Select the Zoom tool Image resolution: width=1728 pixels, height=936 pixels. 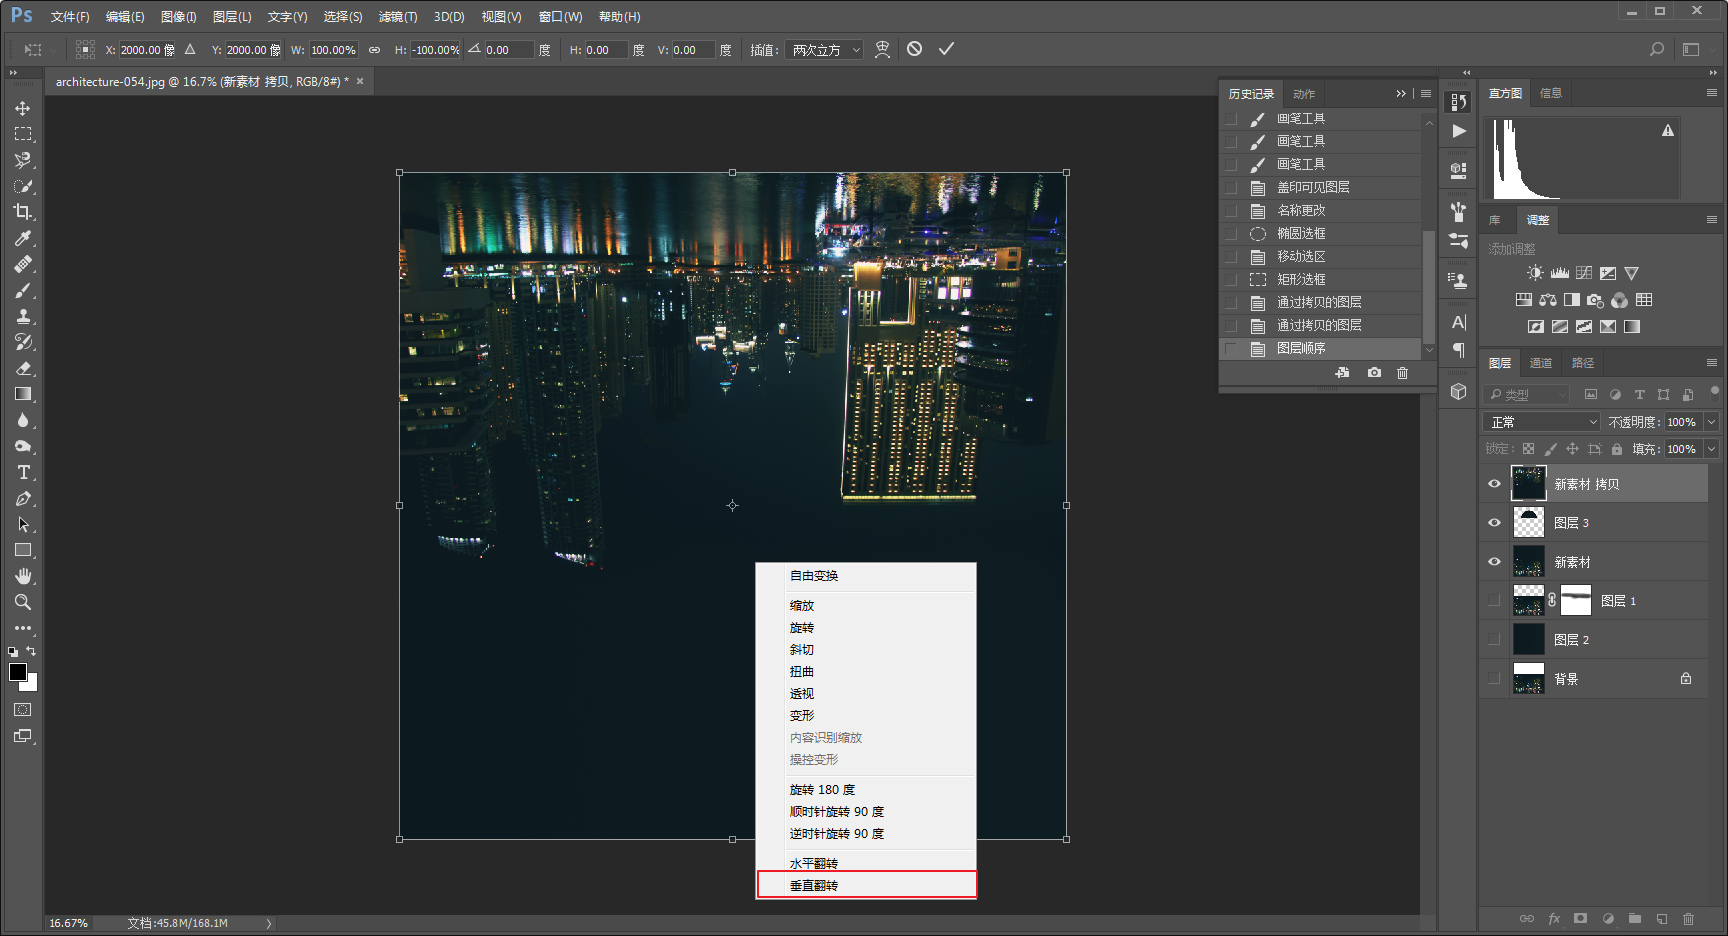coord(22,602)
